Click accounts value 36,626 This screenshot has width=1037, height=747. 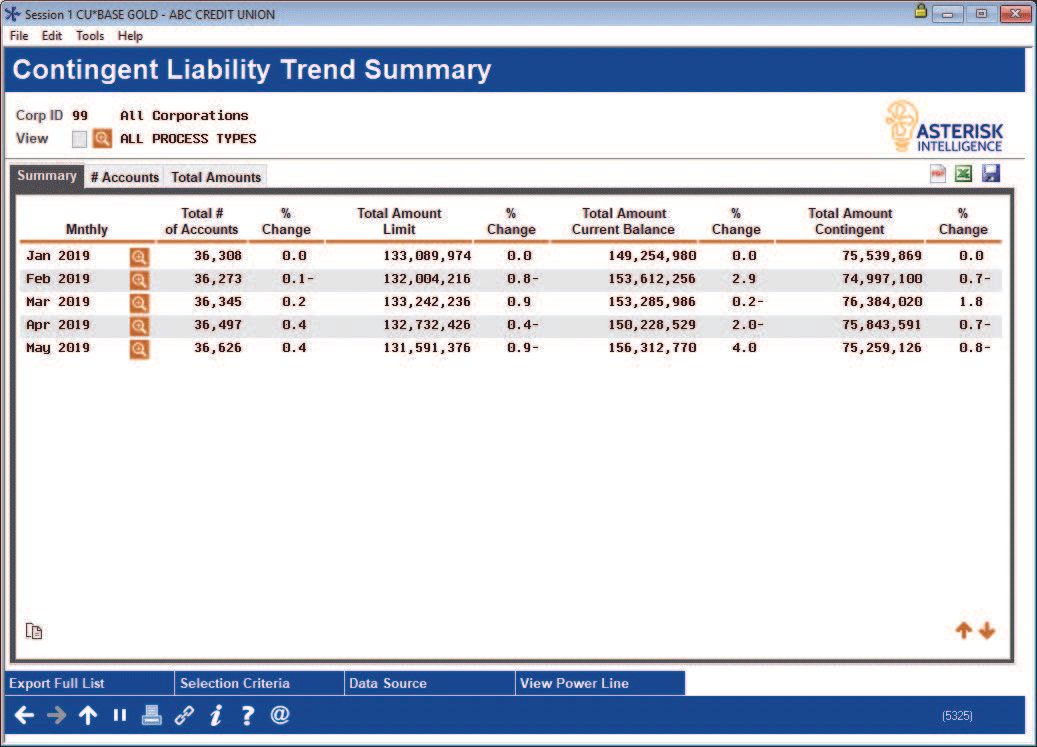(x=218, y=348)
